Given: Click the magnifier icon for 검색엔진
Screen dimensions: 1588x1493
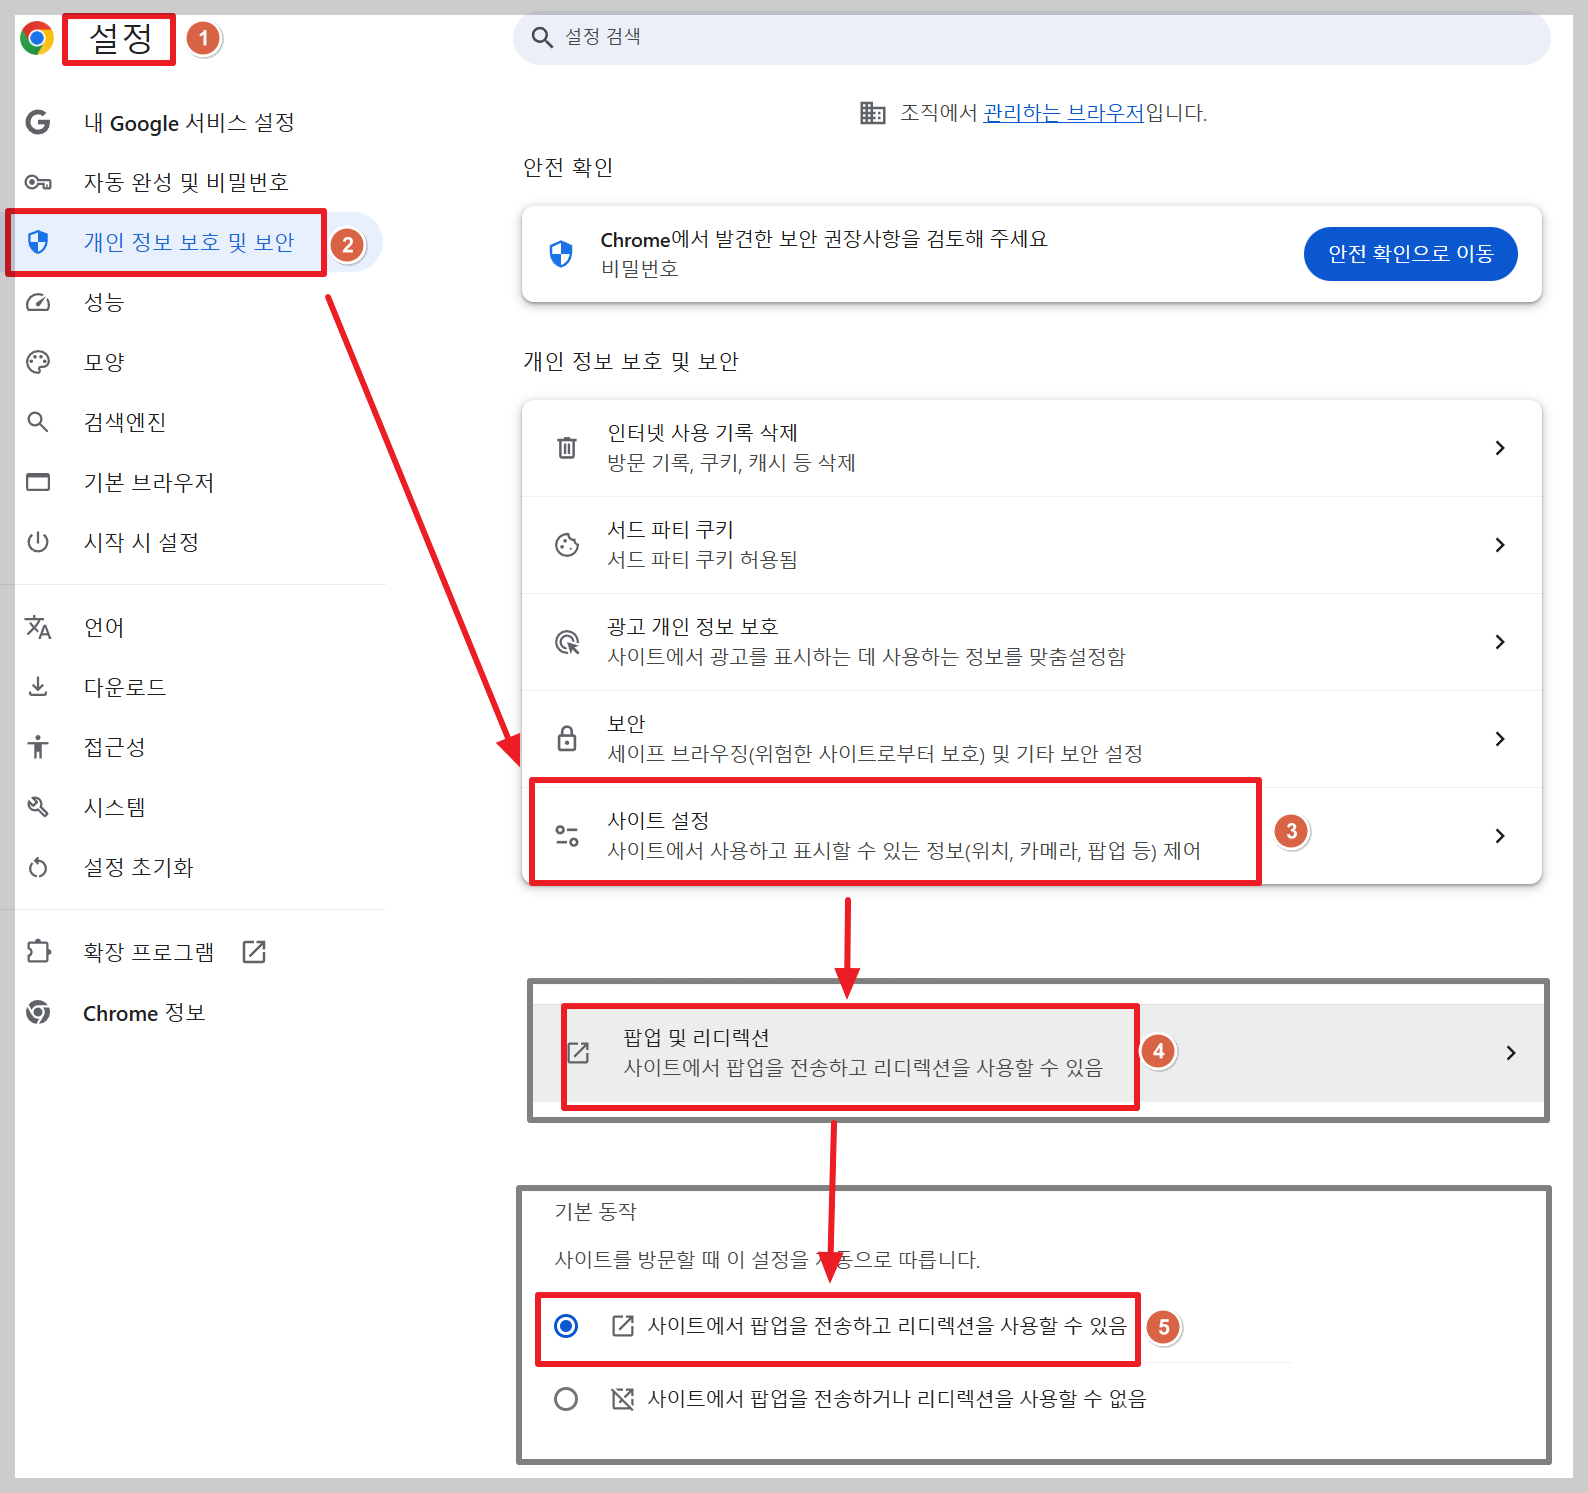Looking at the screenshot, I should coord(38,422).
